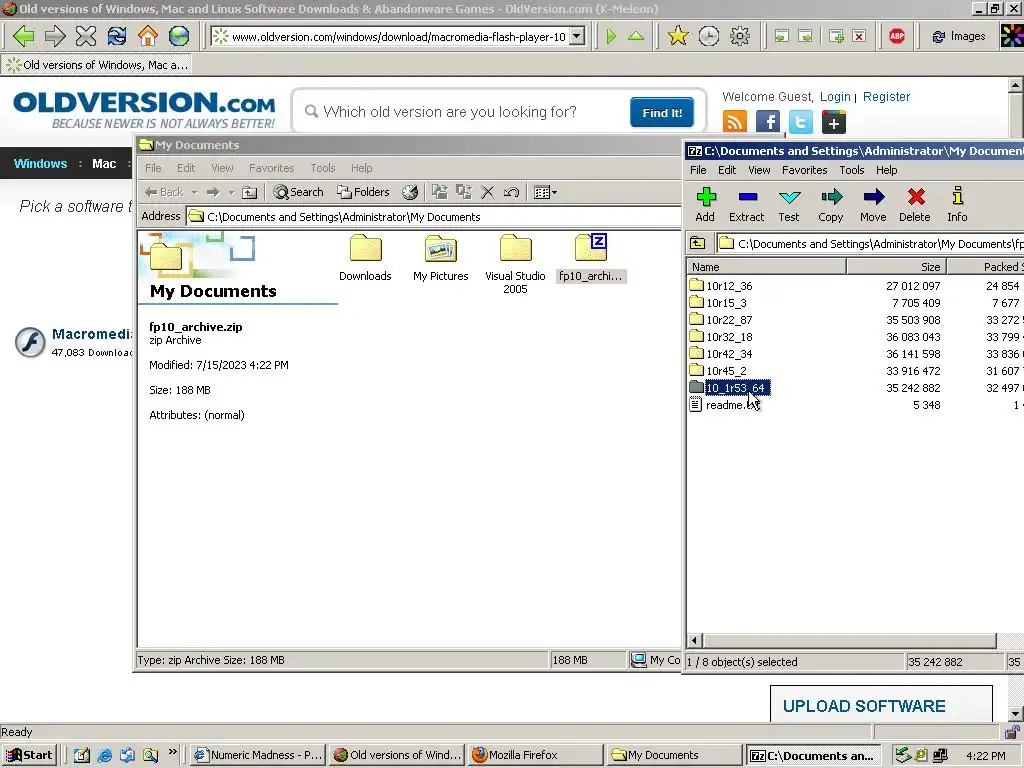
Task: Go to browser Home page
Action: click(x=148, y=36)
